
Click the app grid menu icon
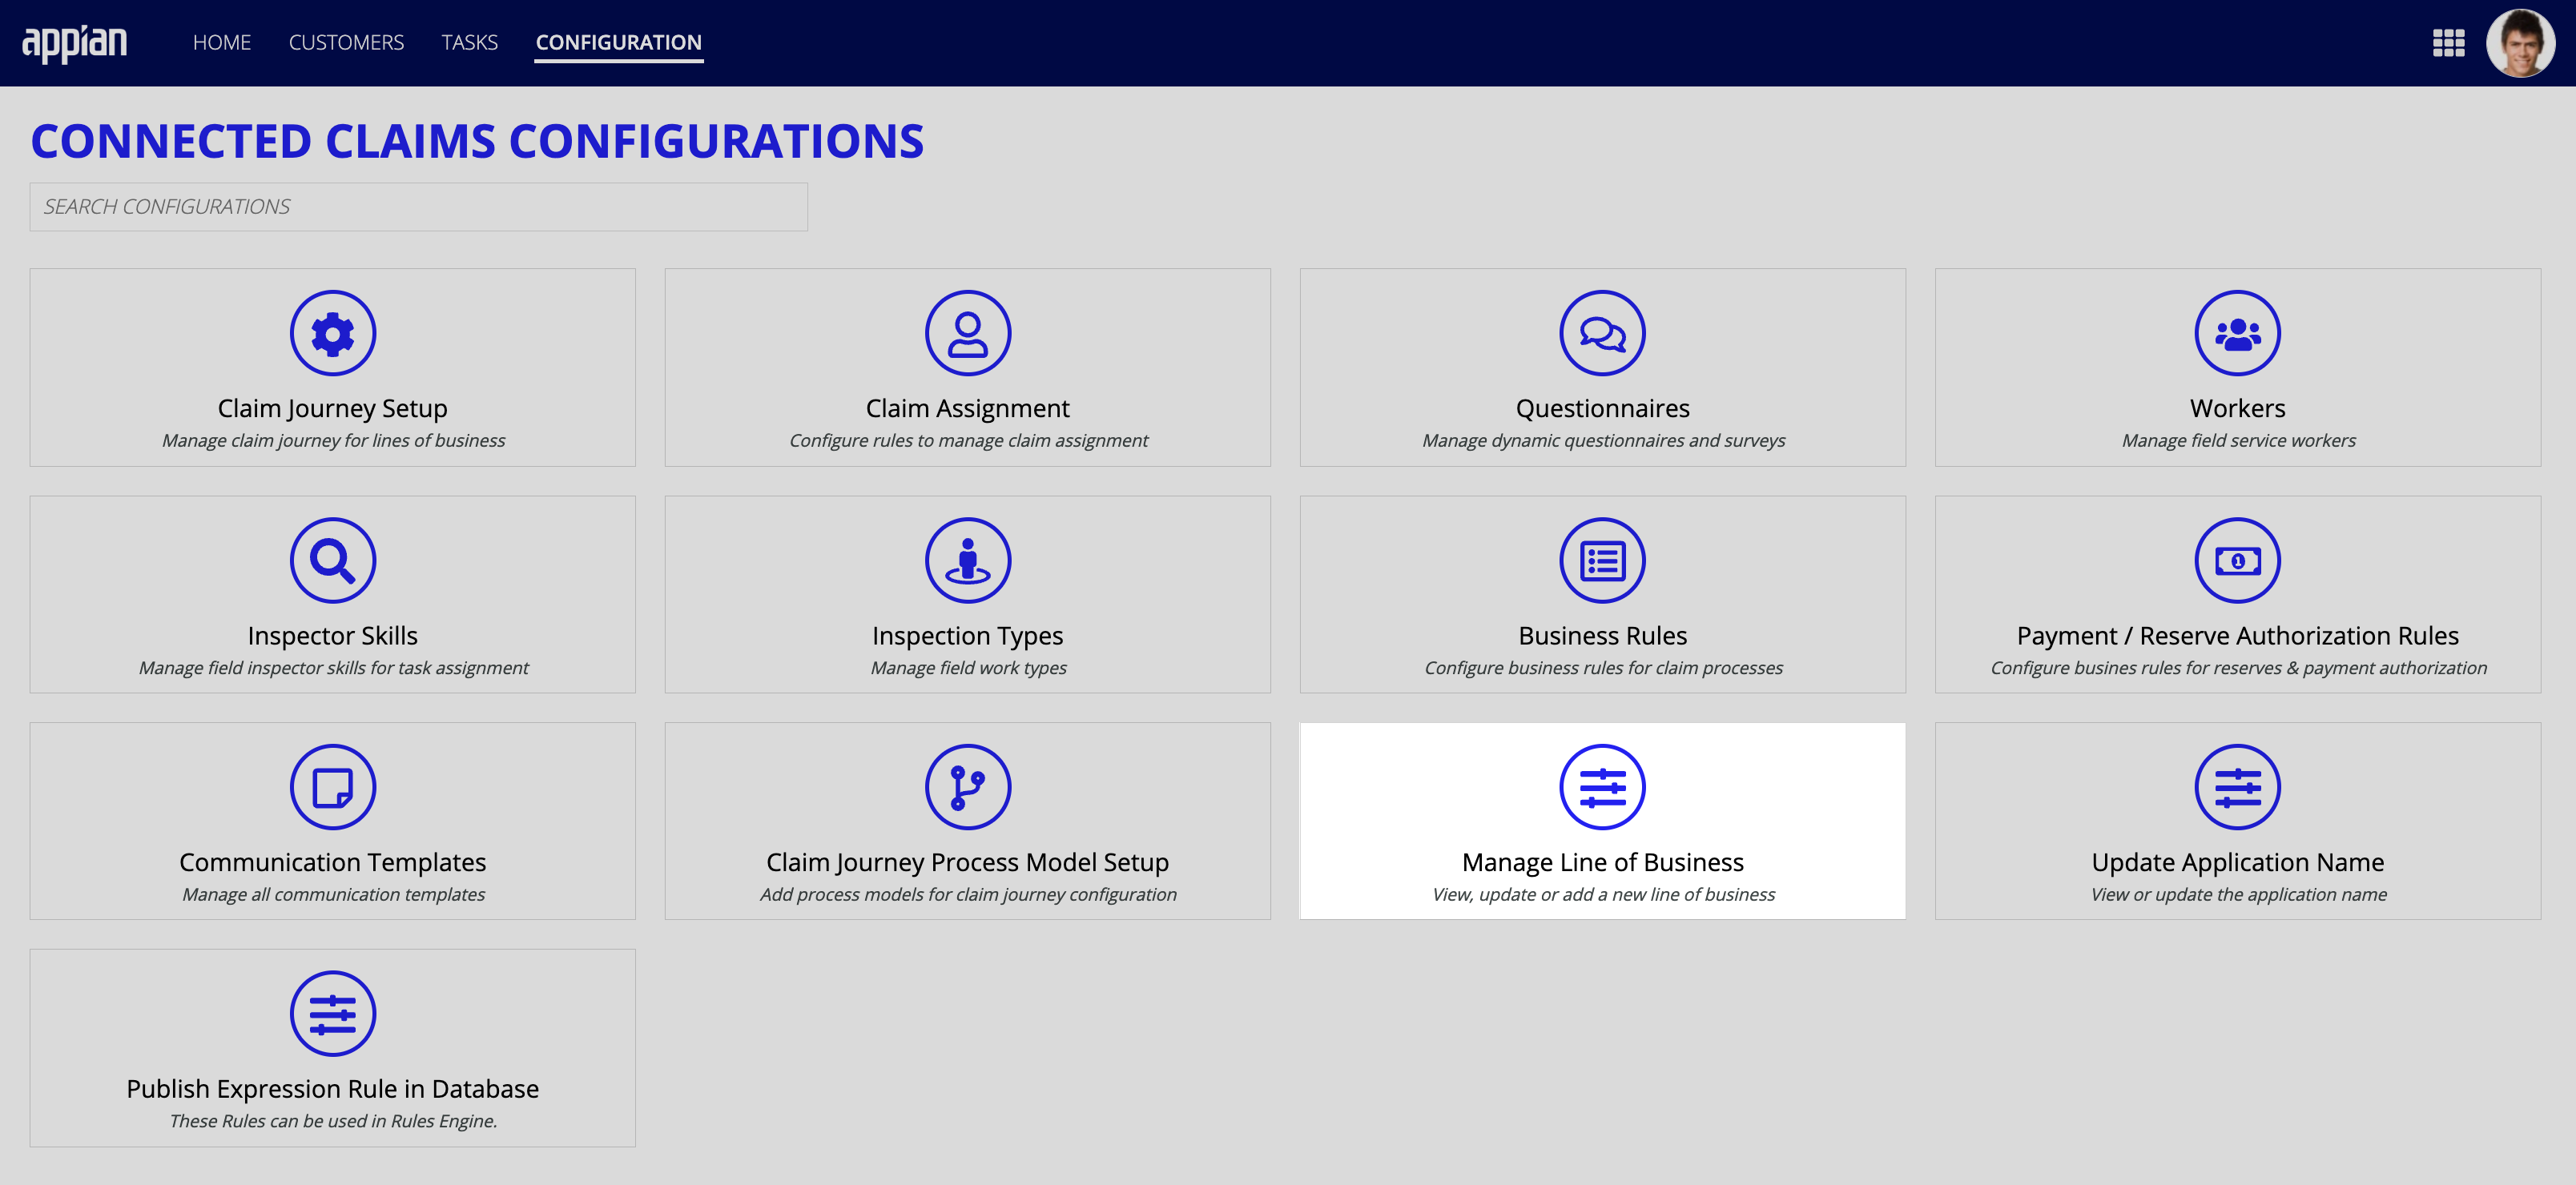click(2449, 42)
